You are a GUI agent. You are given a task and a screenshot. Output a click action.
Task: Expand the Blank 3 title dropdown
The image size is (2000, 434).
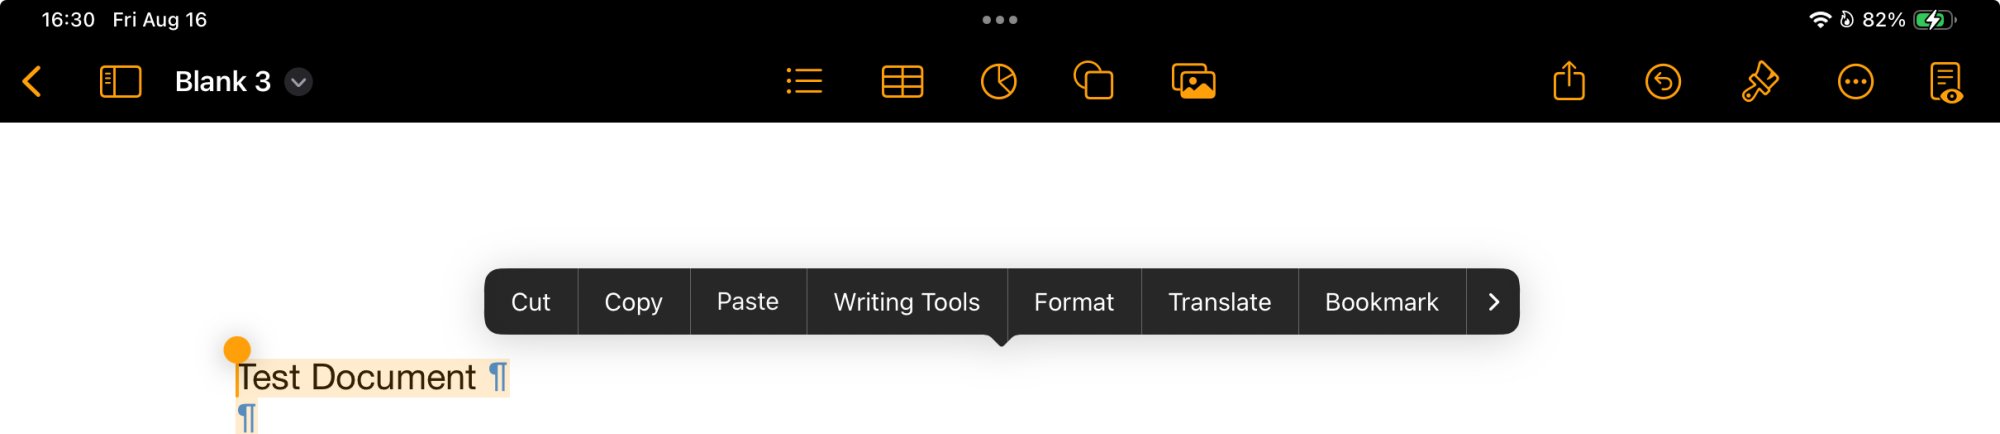click(298, 82)
